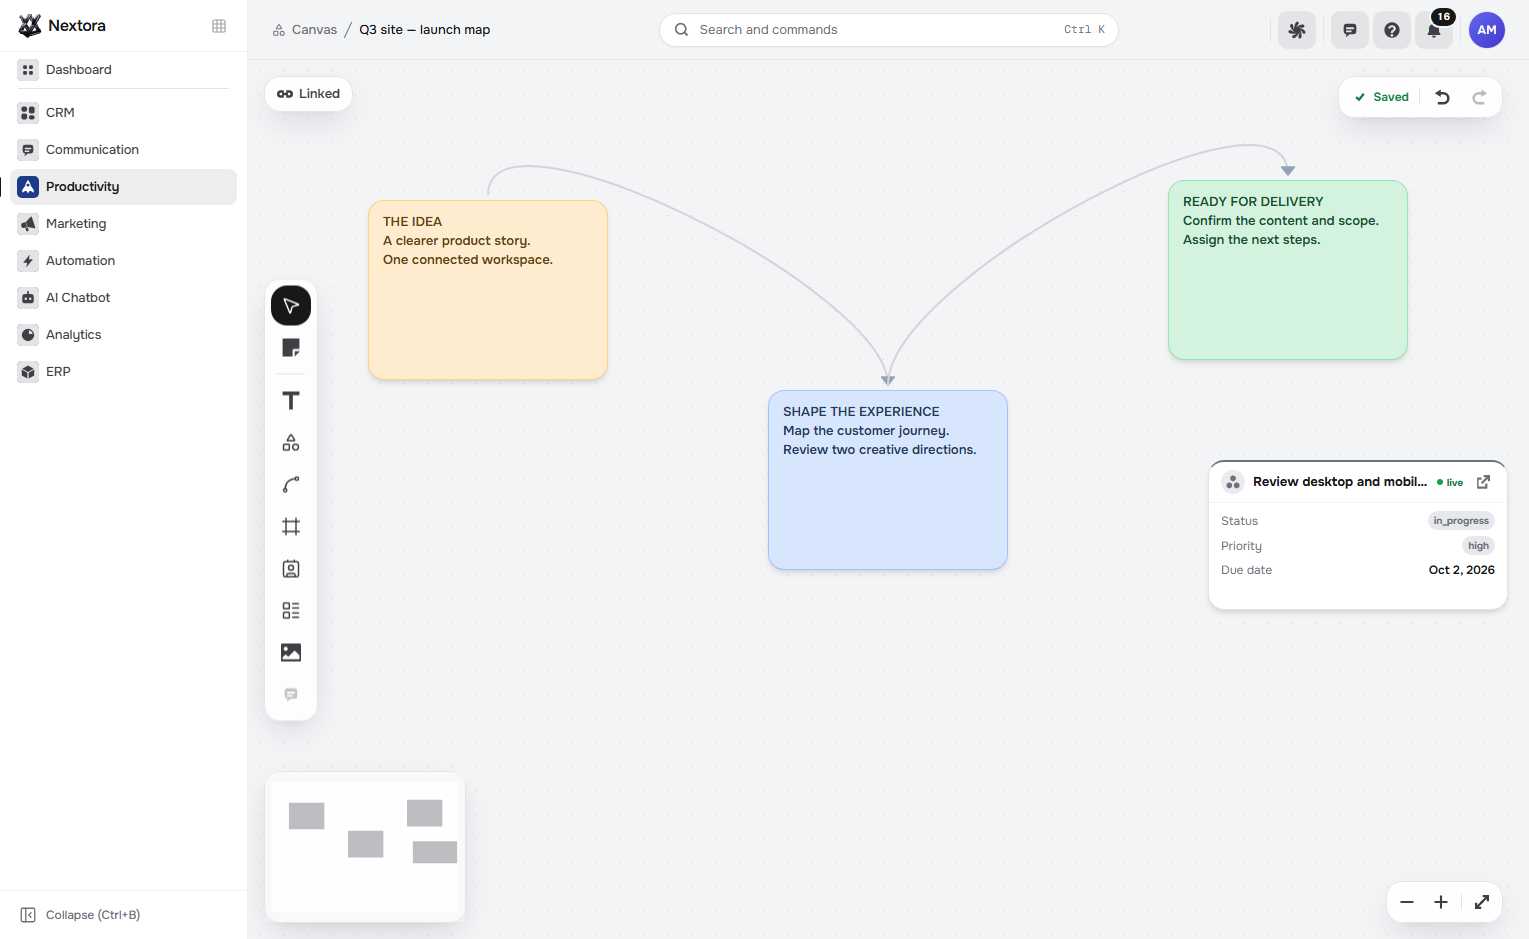Zoom out of the canvas
The image size is (1529, 939).
(1407, 902)
